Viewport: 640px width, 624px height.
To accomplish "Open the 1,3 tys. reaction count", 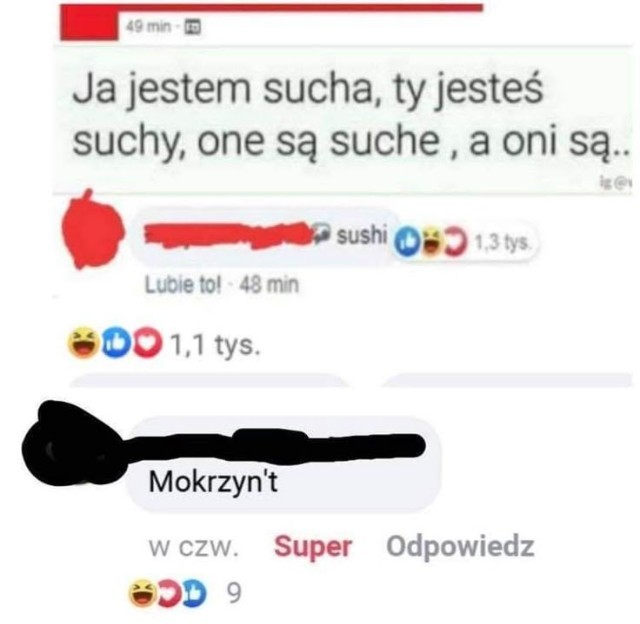I will click(503, 242).
